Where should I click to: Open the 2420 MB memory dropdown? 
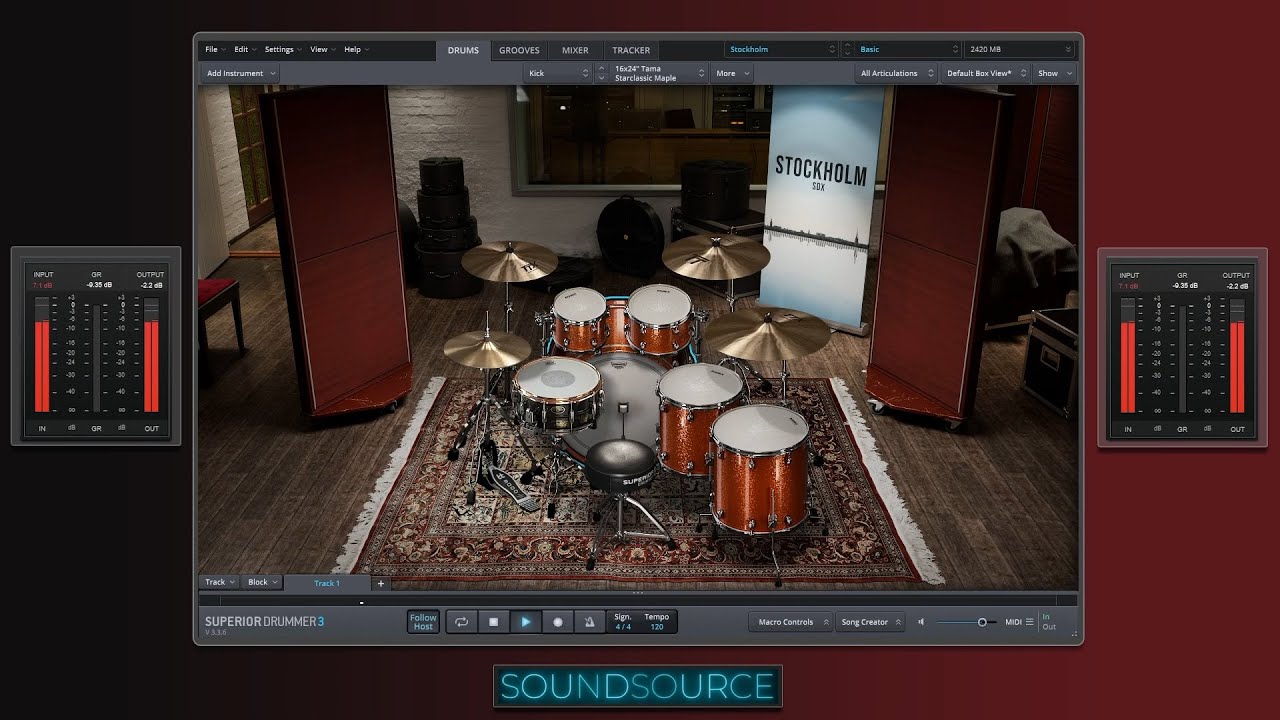click(1020, 49)
